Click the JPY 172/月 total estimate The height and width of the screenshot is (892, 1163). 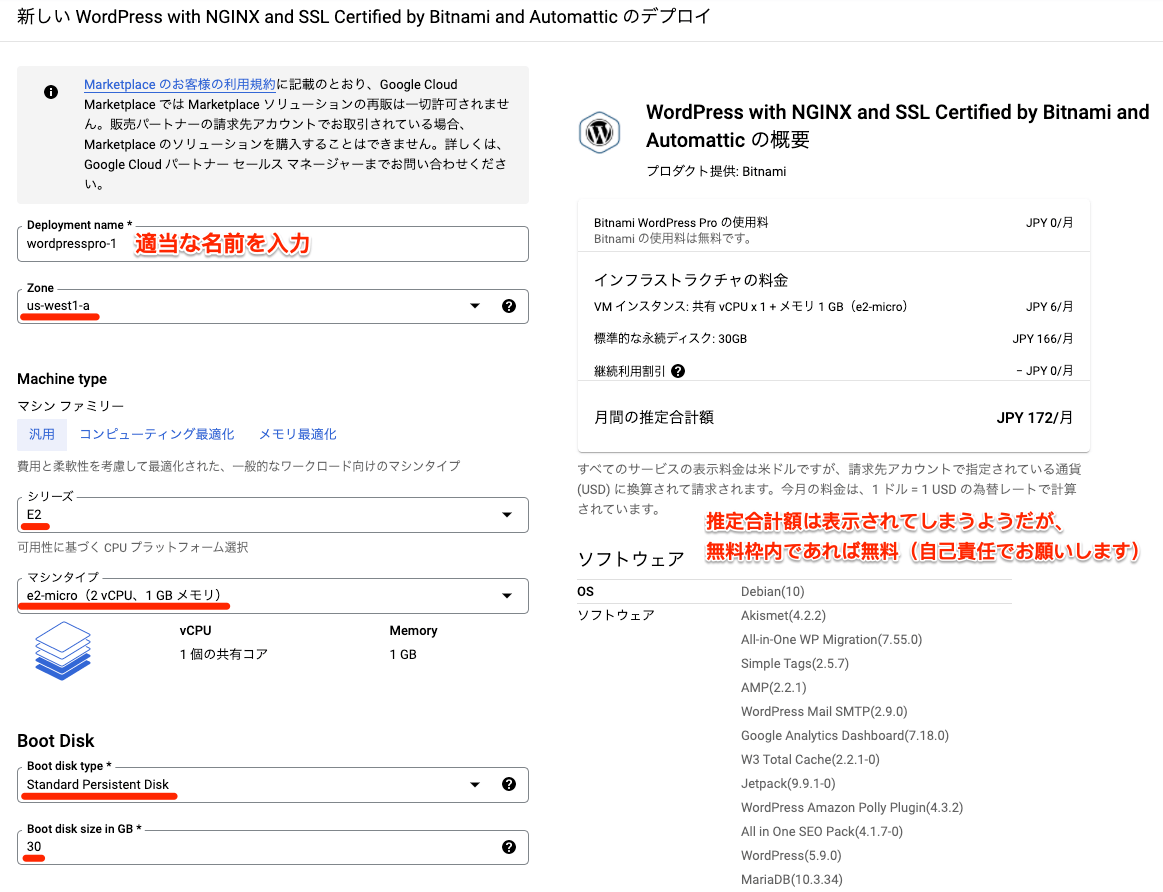point(1035,417)
